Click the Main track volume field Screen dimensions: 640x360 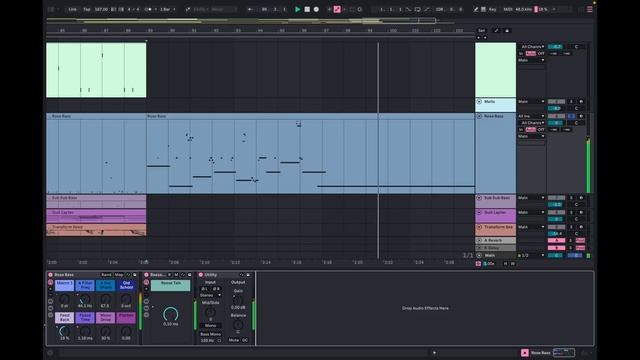coord(556,256)
